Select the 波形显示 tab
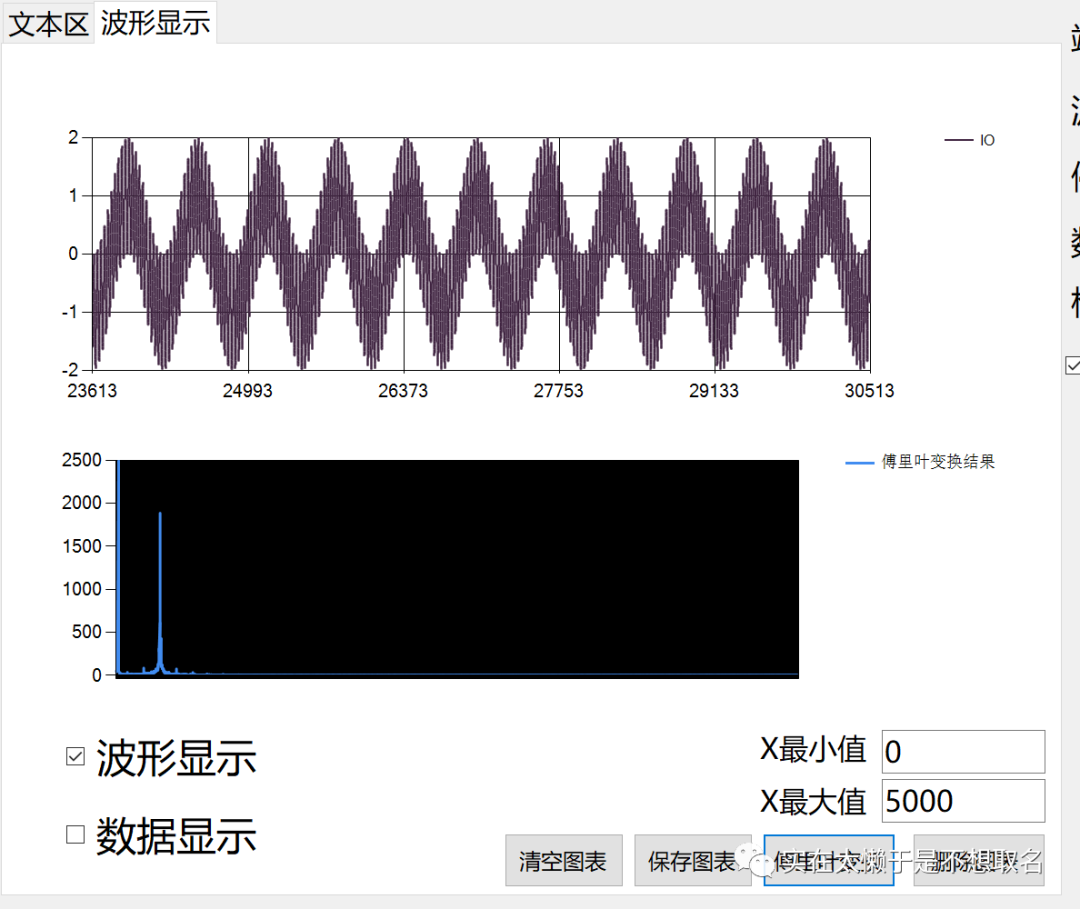Image resolution: width=1080 pixels, height=909 pixels. (x=156, y=23)
